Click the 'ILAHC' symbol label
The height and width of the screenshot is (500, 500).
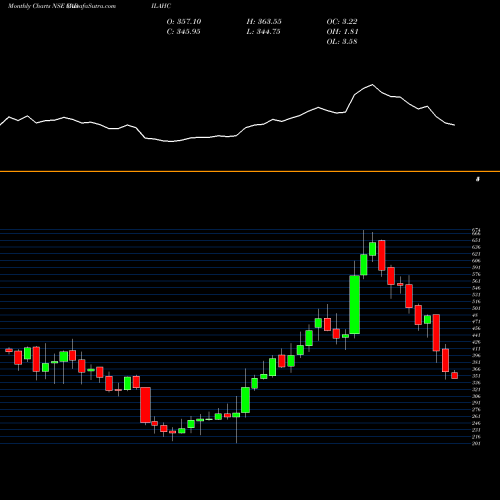pyautogui.click(x=161, y=6)
